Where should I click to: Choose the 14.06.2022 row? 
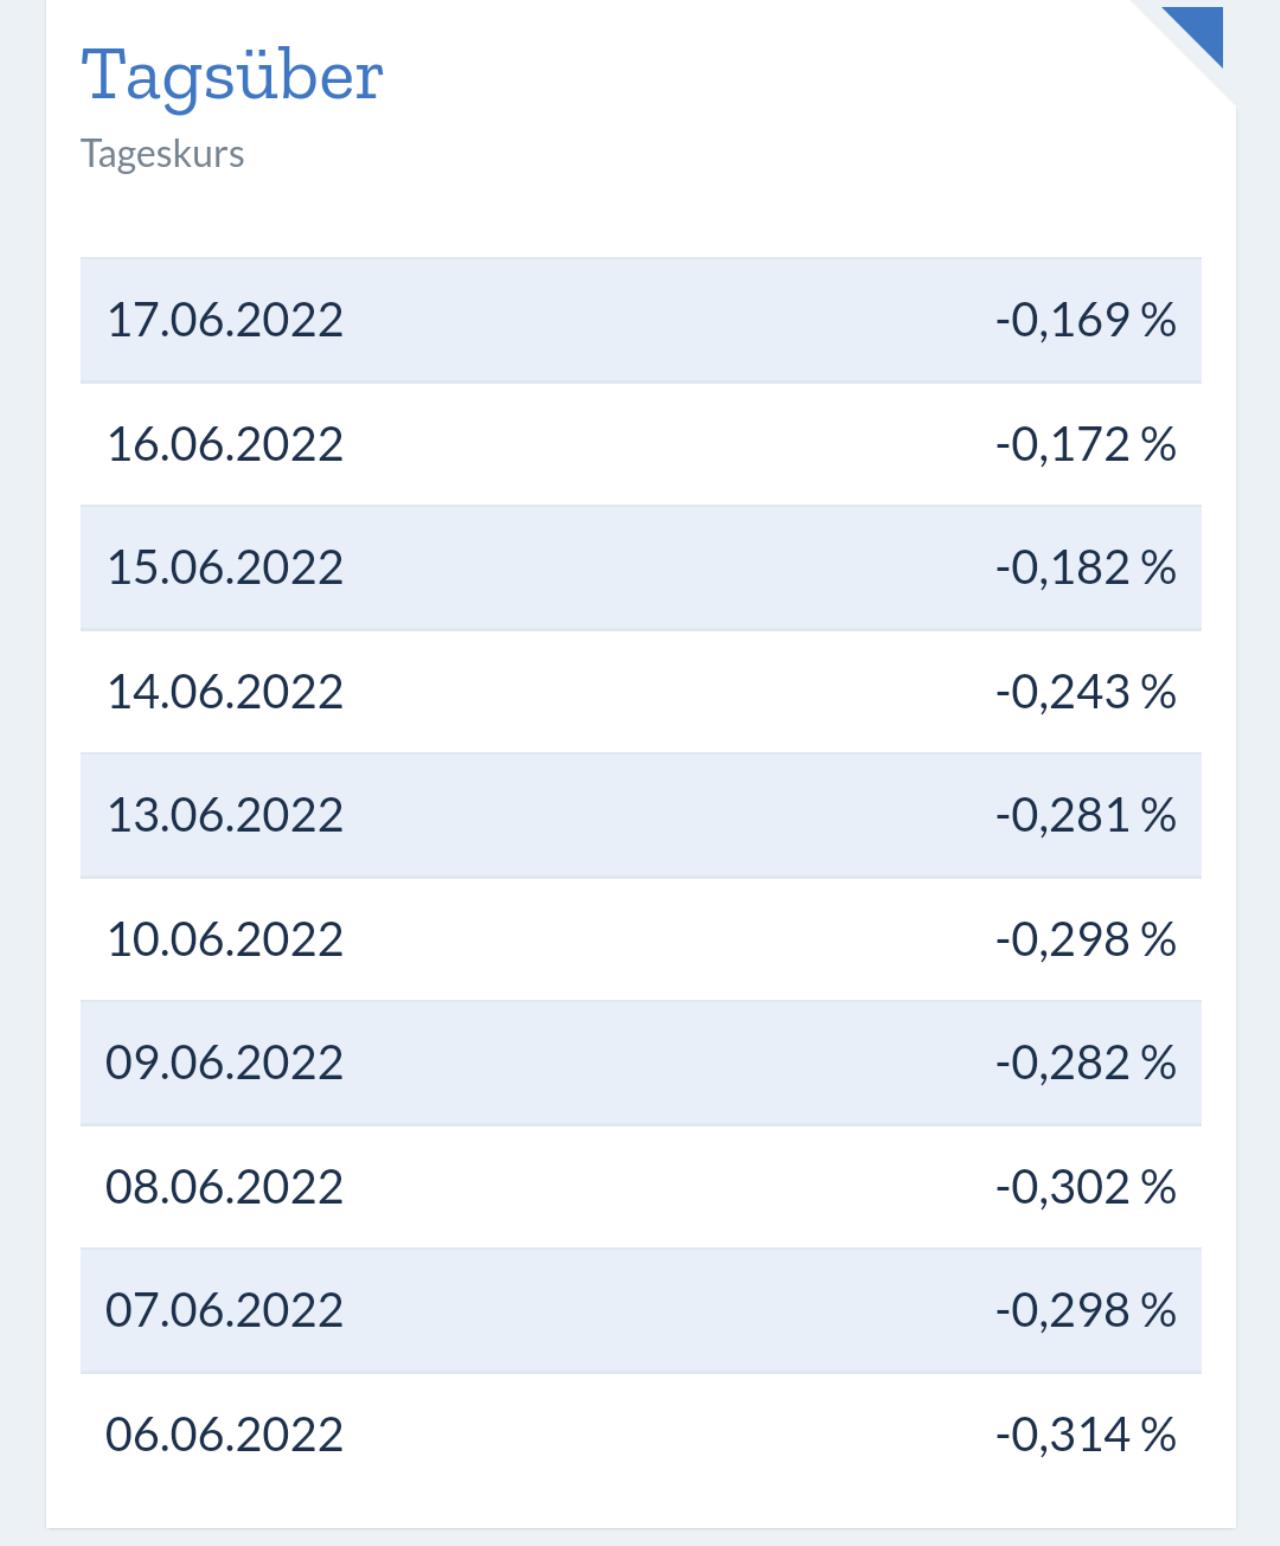tap(640, 692)
